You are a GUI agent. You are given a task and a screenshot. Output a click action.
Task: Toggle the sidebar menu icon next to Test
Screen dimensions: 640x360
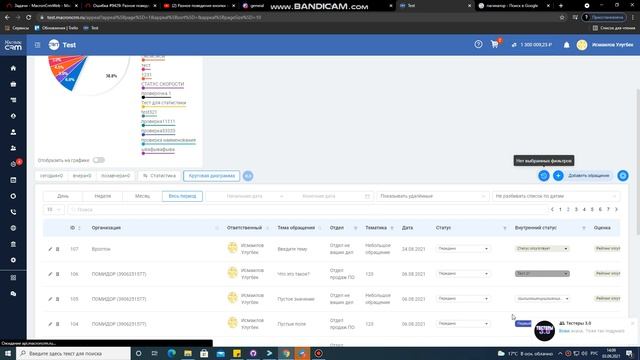pos(37,45)
